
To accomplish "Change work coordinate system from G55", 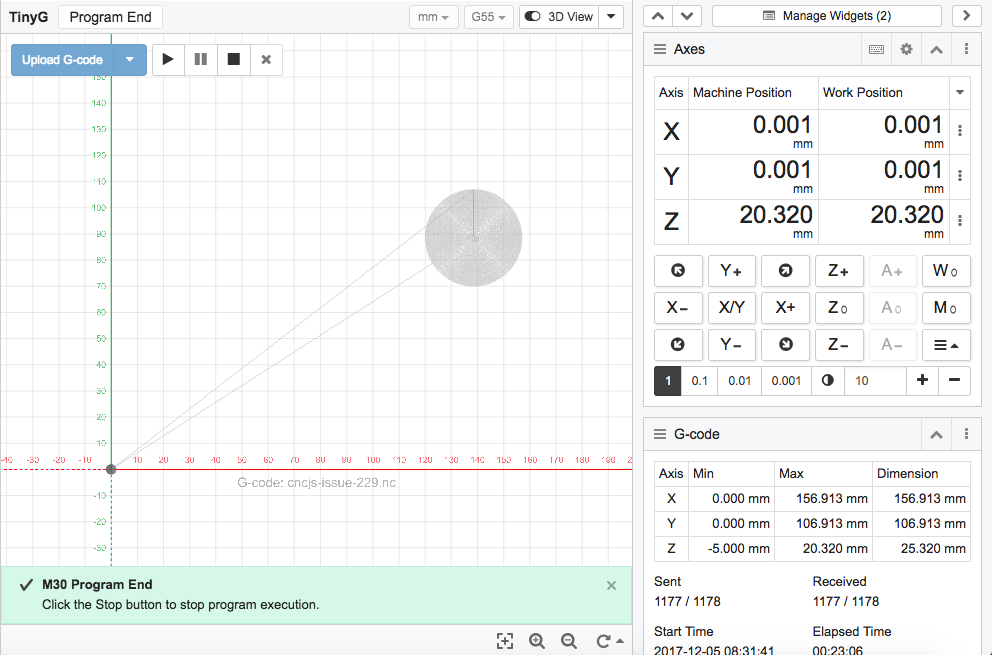I will pyautogui.click(x=488, y=16).
